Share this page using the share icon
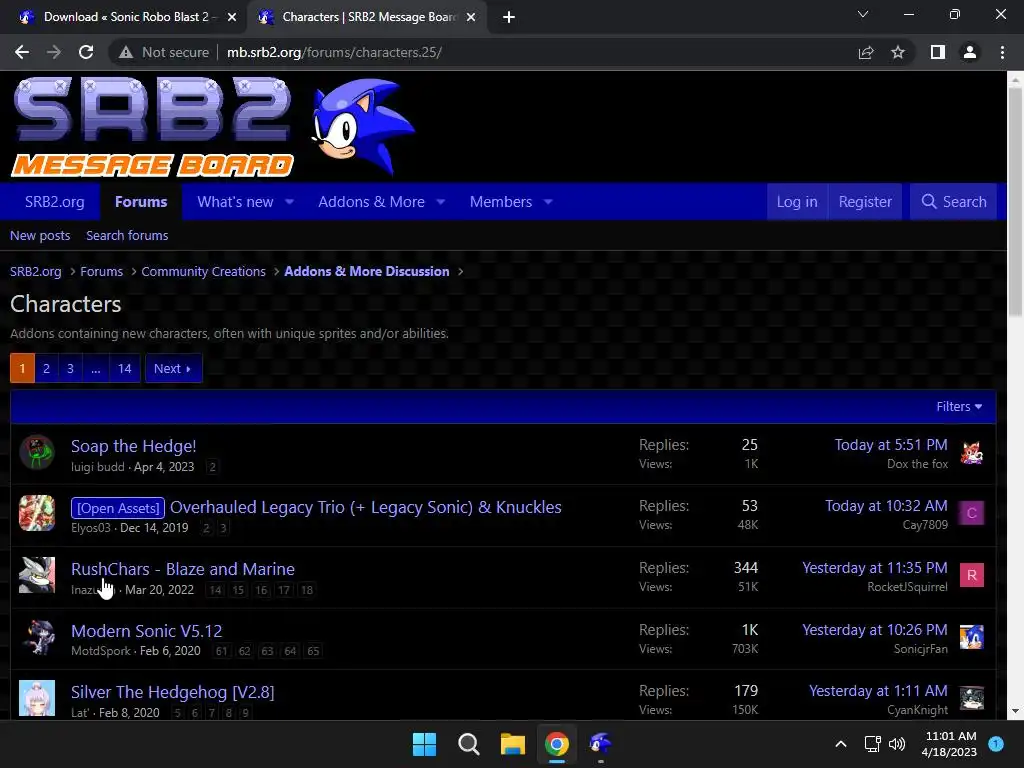1024x768 pixels. click(x=866, y=52)
